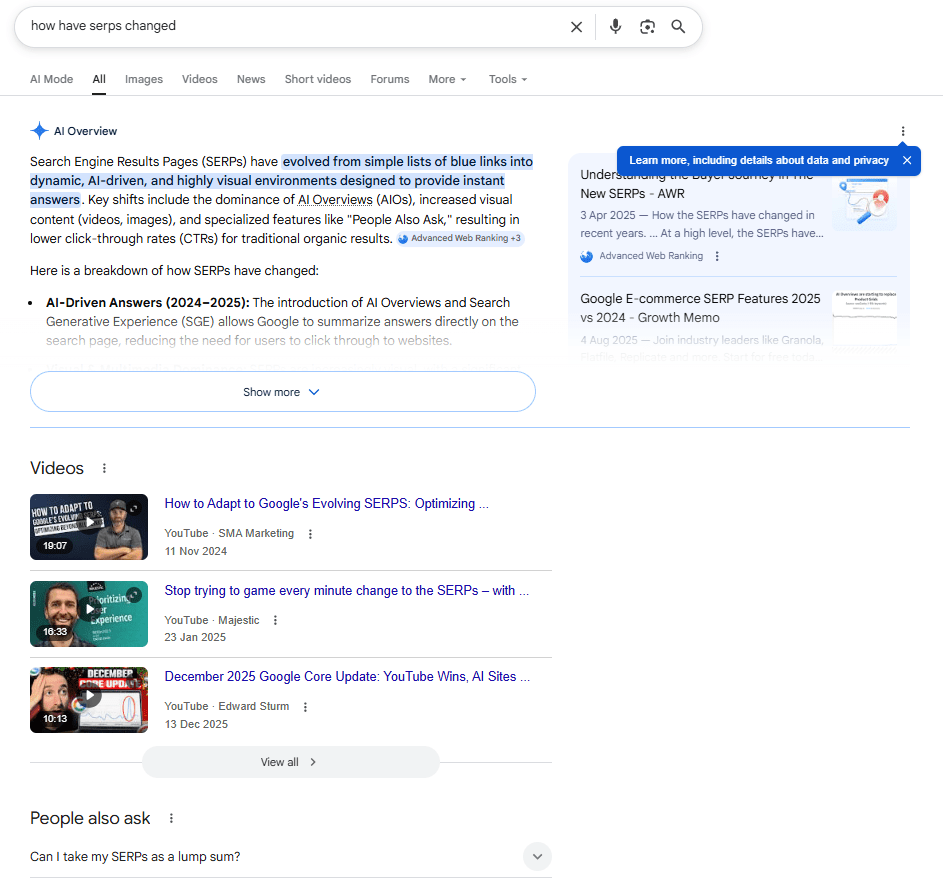
Task: Show more of the AI Overview
Action: [x=283, y=392]
